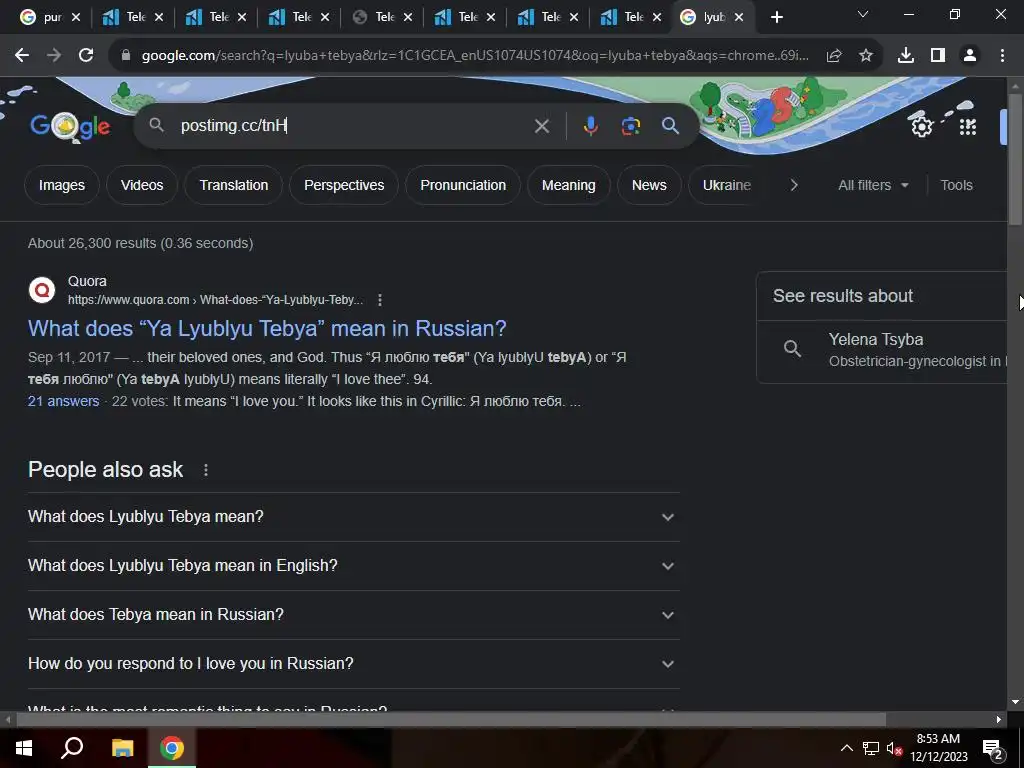1024x768 pixels.
Task: Open Google quick settings gear
Action: point(921,125)
